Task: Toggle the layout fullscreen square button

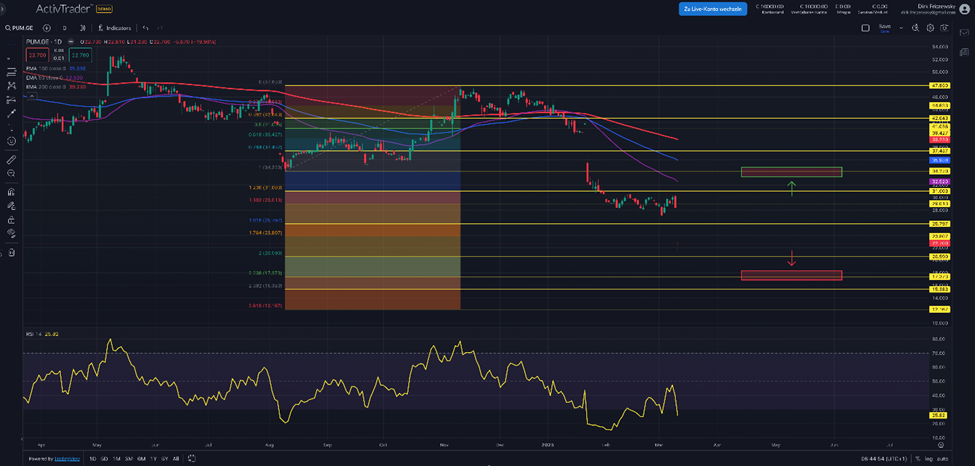Action: click(x=865, y=28)
